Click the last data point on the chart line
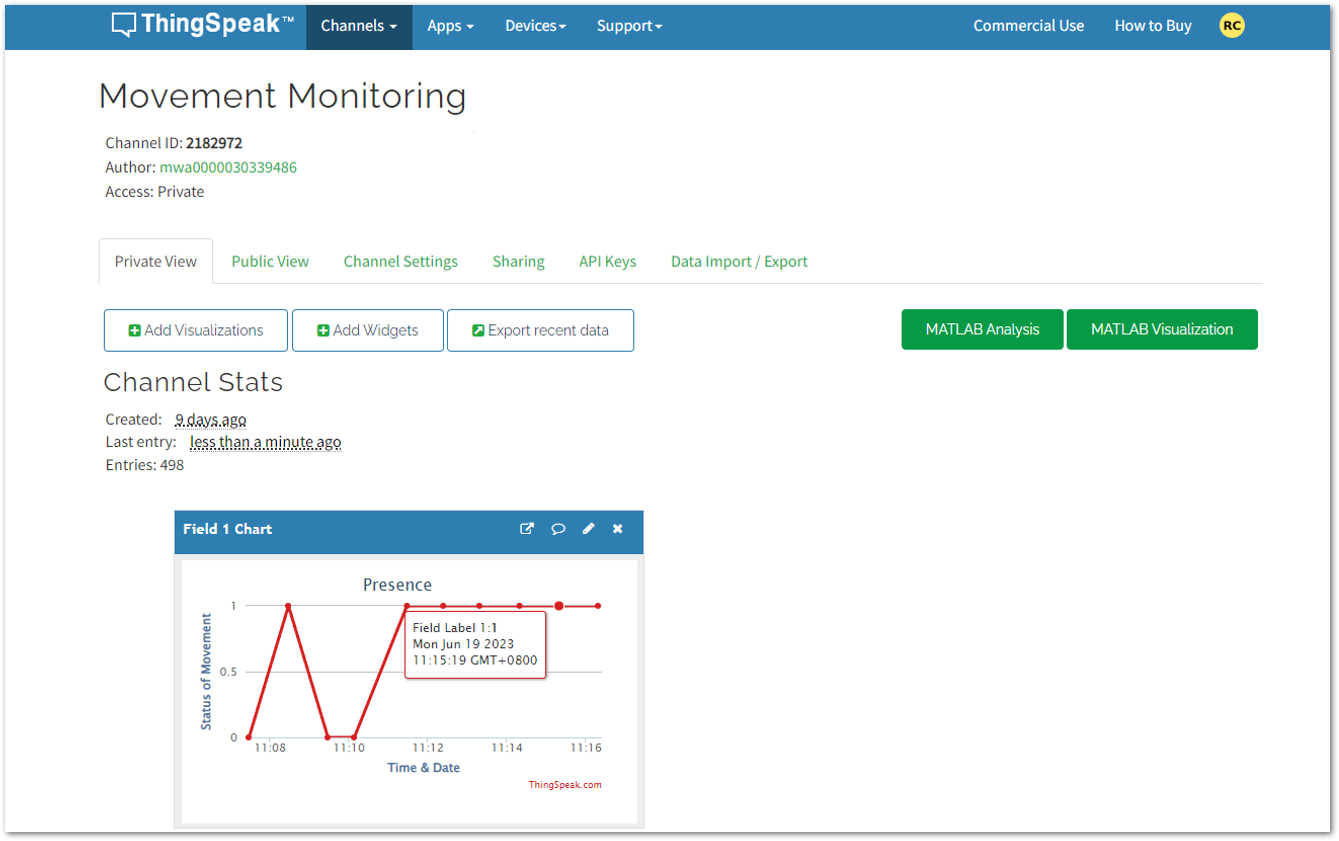 (x=598, y=606)
